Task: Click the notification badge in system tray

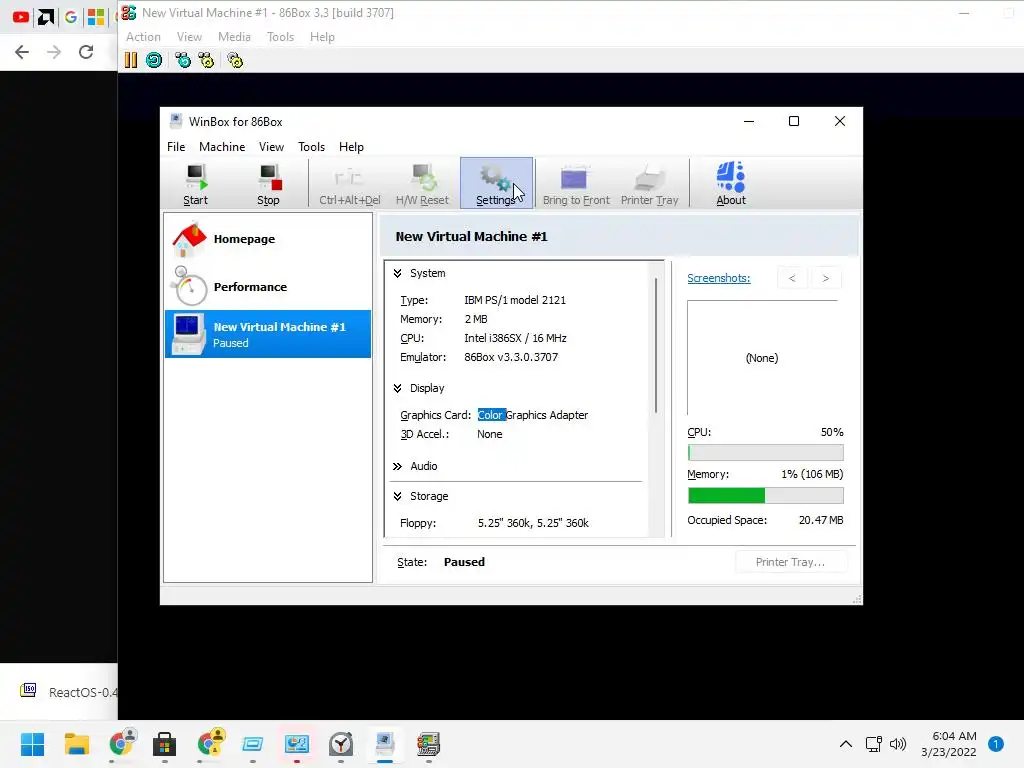Action: point(995,744)
